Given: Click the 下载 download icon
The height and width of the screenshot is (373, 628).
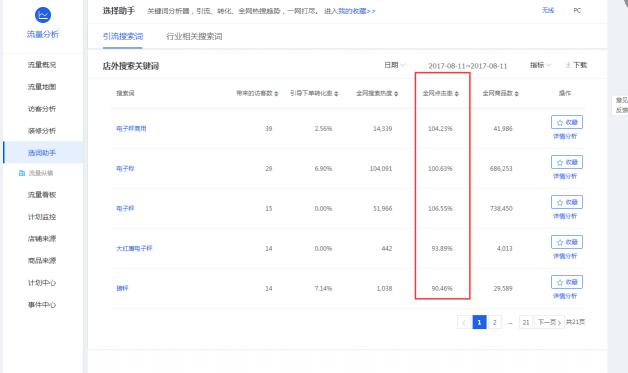Looking at the screenshot, I should (x=568, y=65).
